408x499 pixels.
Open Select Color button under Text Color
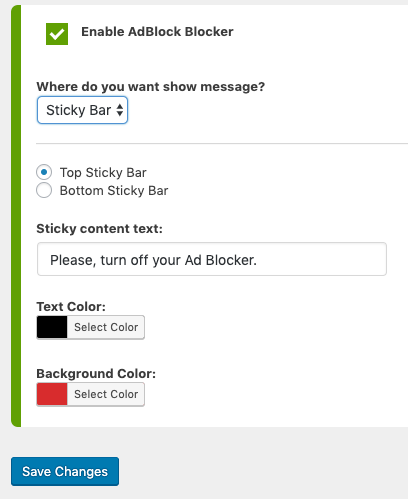[106, 327]
